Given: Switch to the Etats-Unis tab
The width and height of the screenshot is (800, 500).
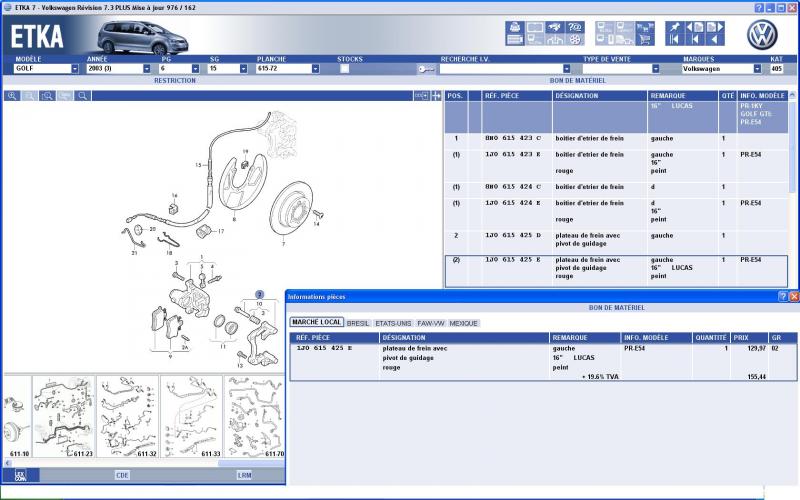Looking at the screenshot, I should click(393, 323).
